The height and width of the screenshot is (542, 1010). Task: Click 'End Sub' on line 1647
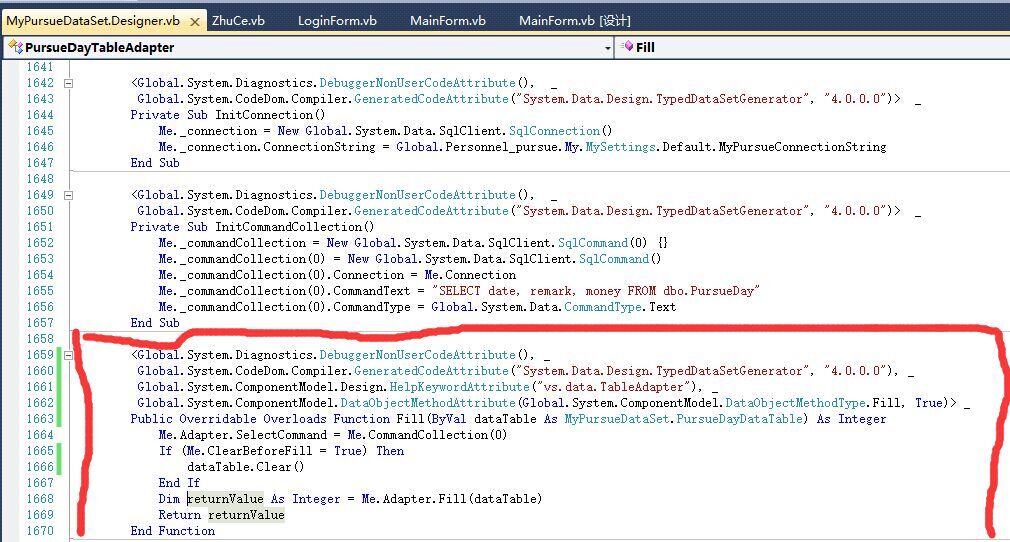click(x=155, y=163)
